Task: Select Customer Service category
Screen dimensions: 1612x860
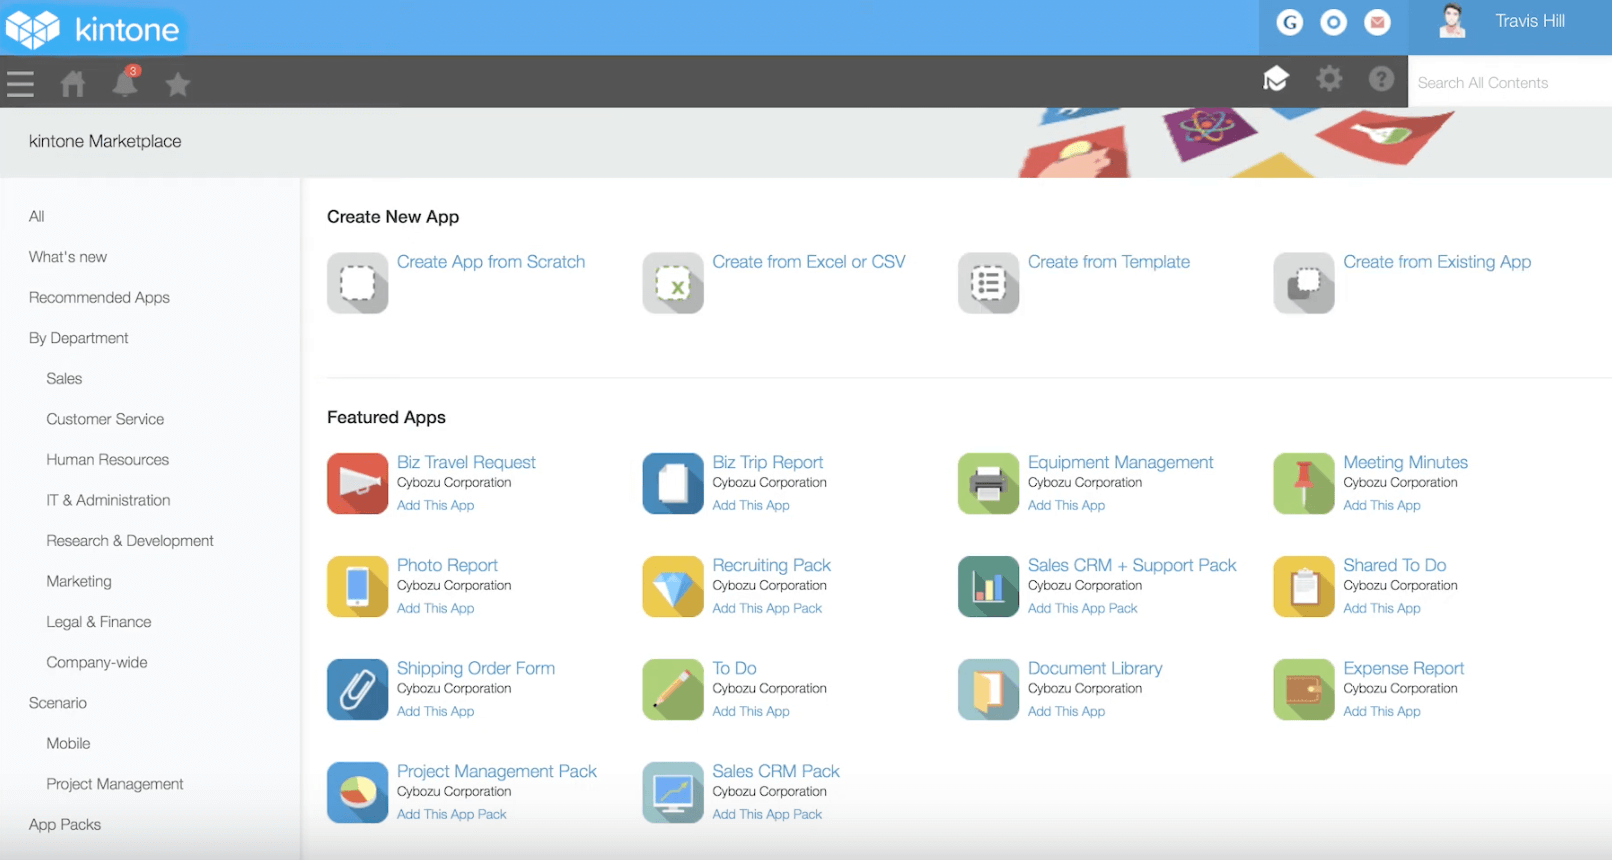Action: (x=105, y=419)
